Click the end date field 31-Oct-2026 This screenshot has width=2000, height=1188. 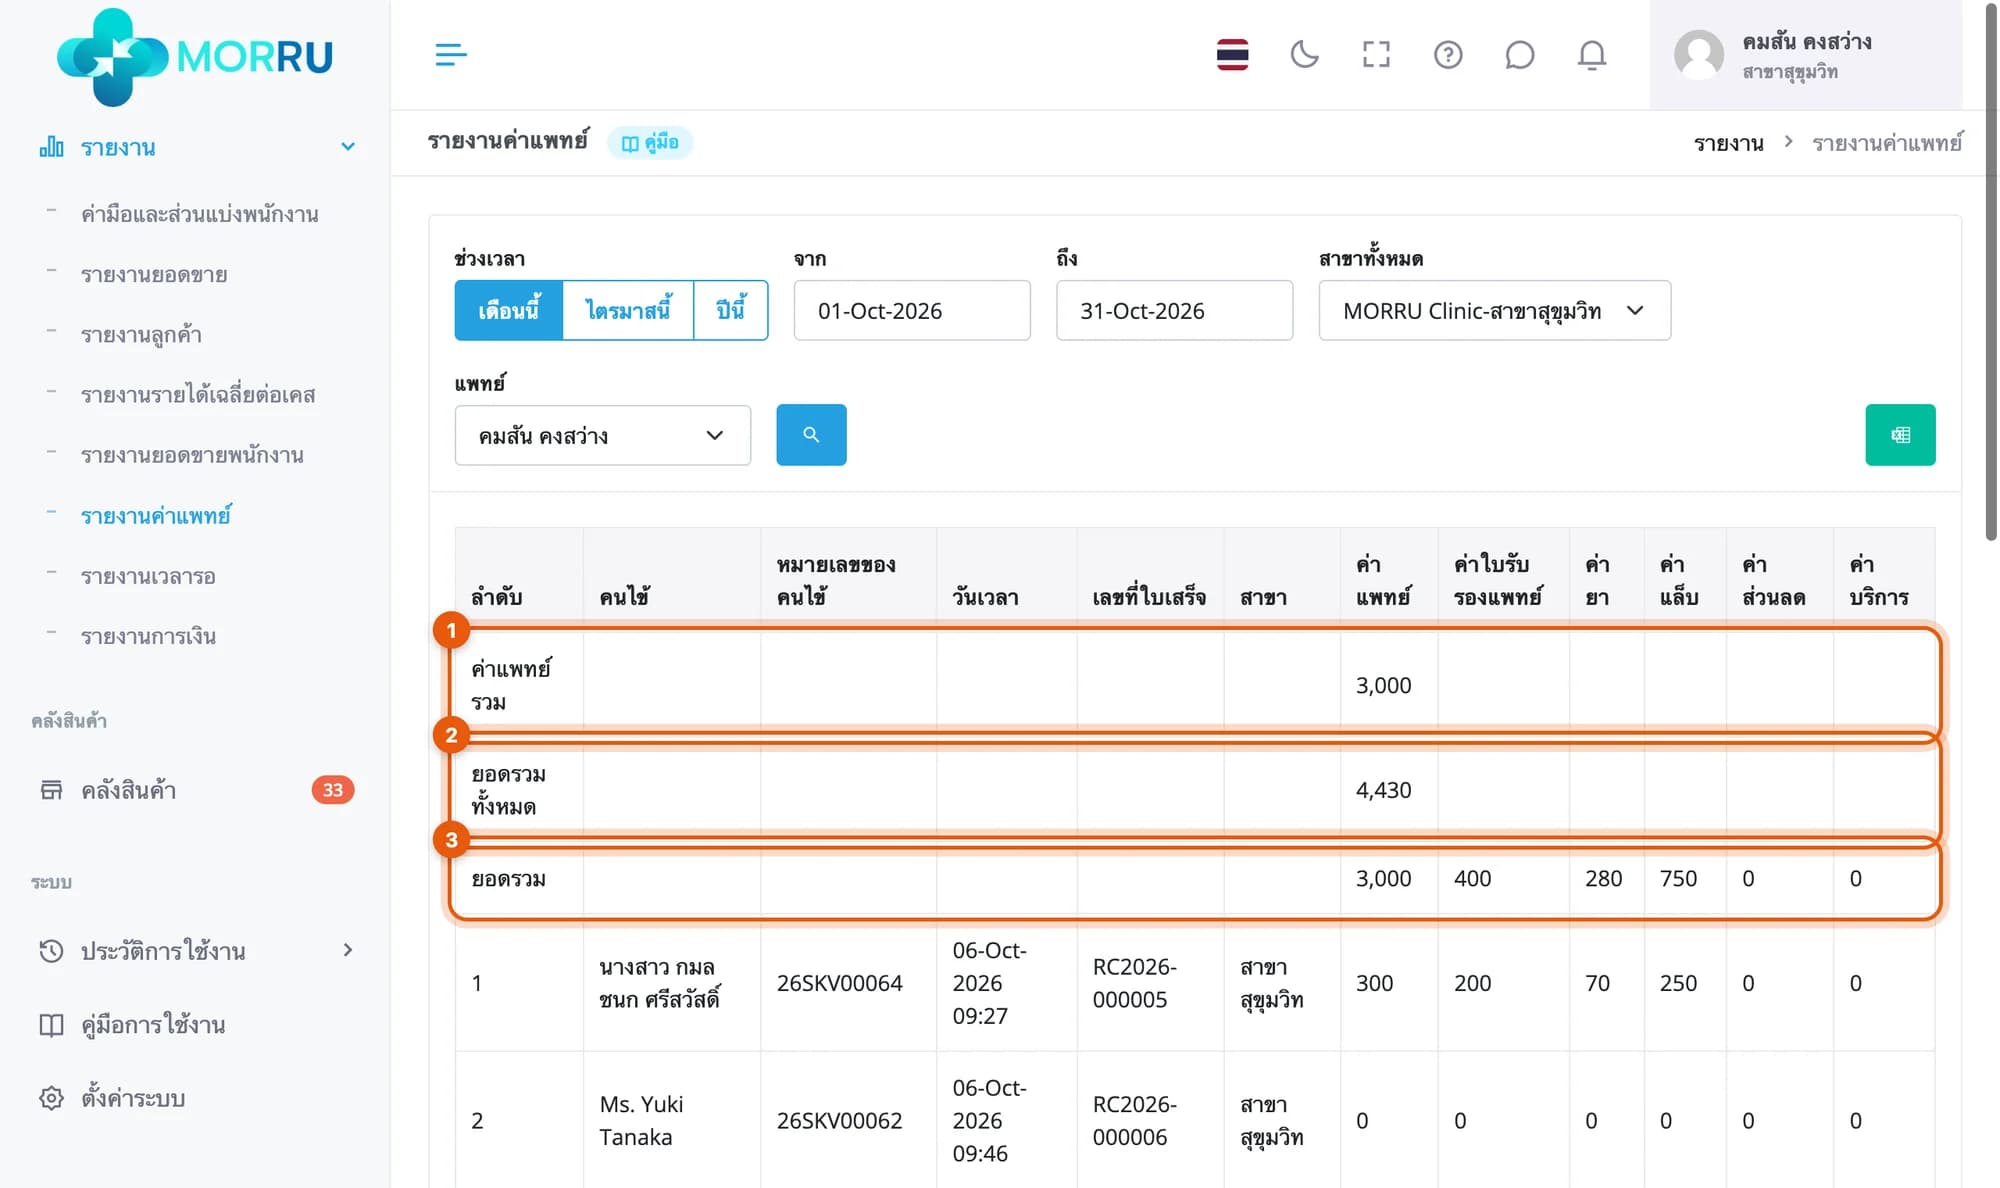pyautogui.click(x=1174, y=310)
